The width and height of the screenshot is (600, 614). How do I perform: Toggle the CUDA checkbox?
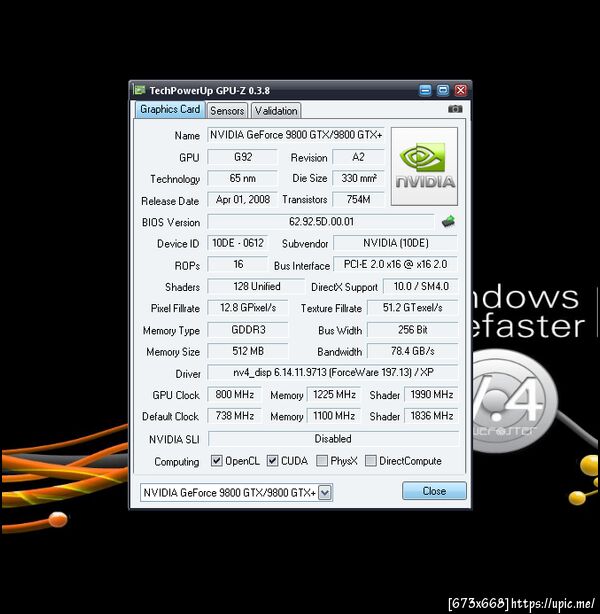273,460
